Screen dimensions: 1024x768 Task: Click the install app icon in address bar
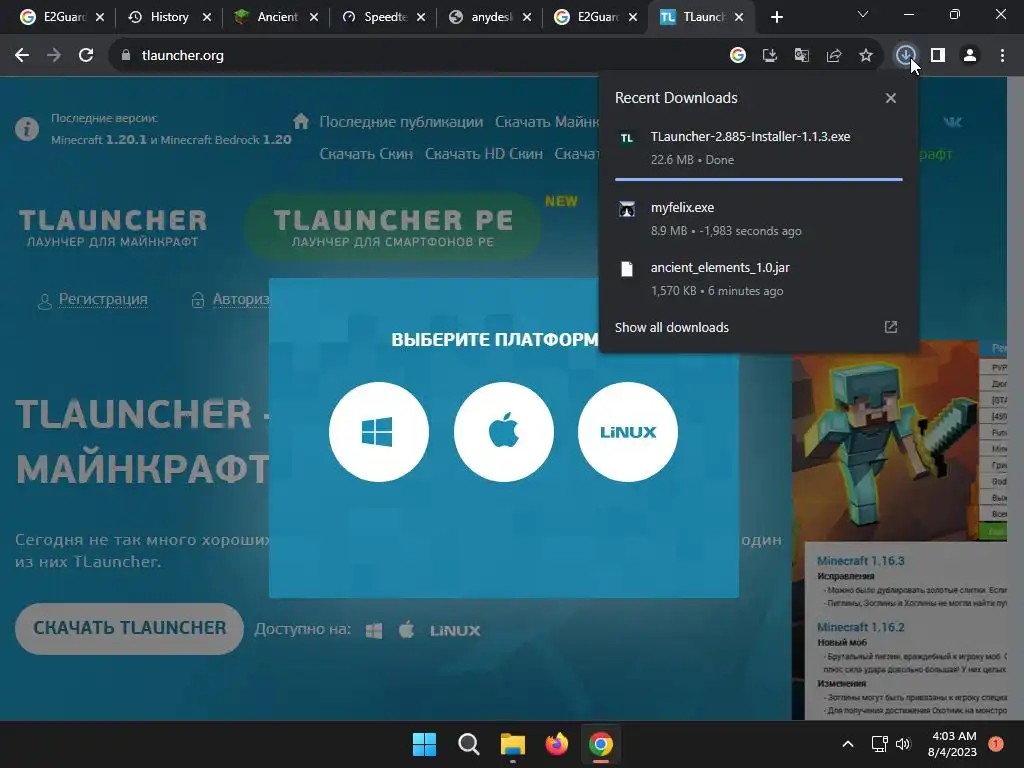(770, 56)
